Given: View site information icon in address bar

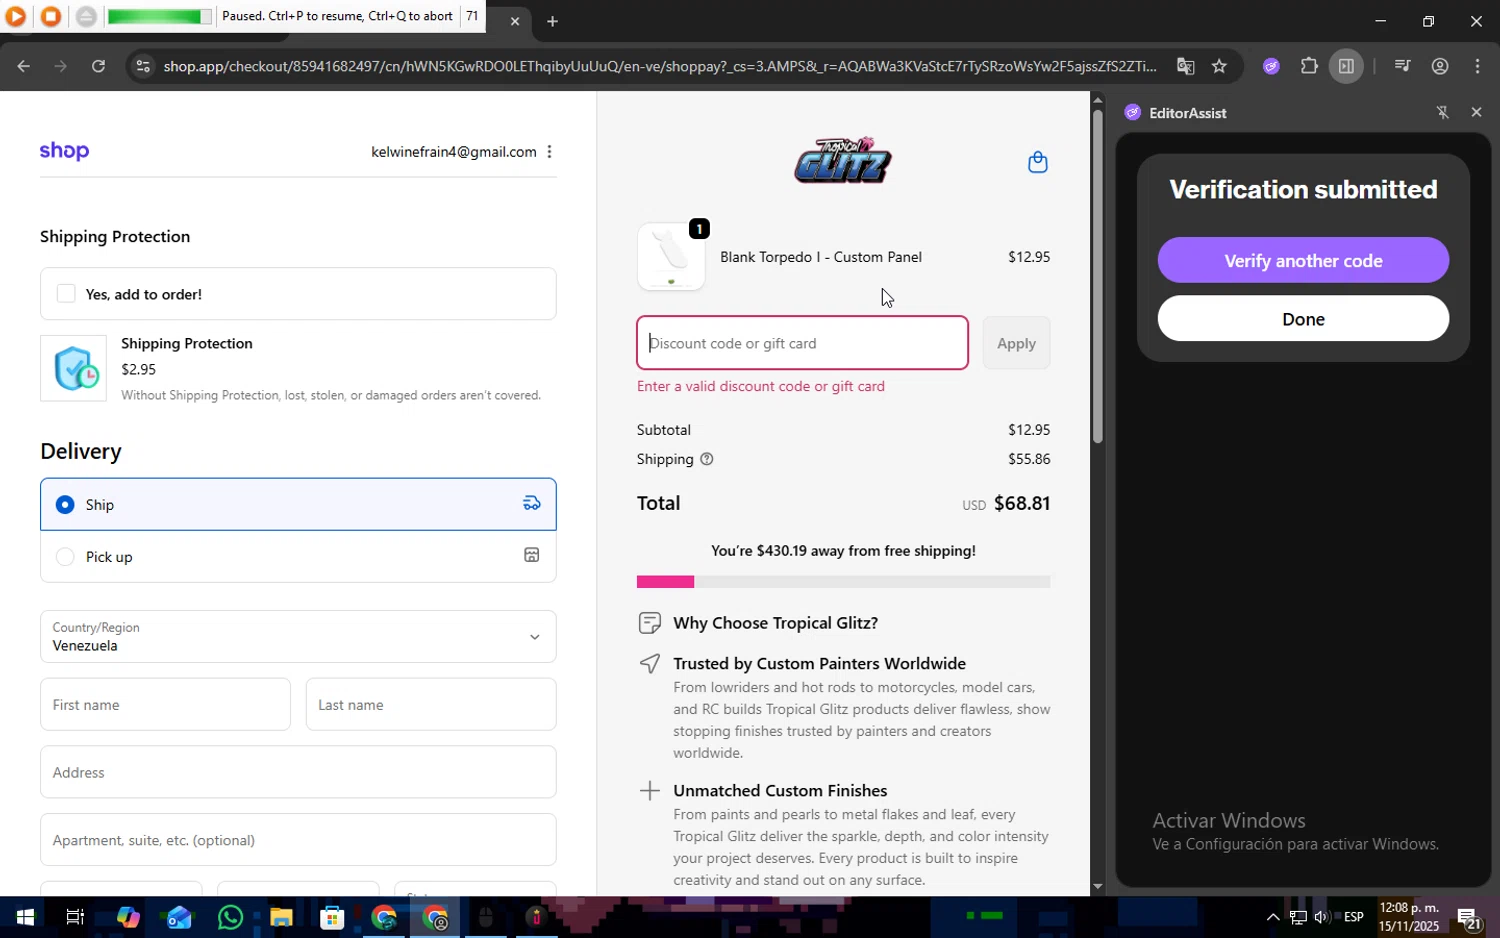Looking at the screenshot, I should point(143,66).
